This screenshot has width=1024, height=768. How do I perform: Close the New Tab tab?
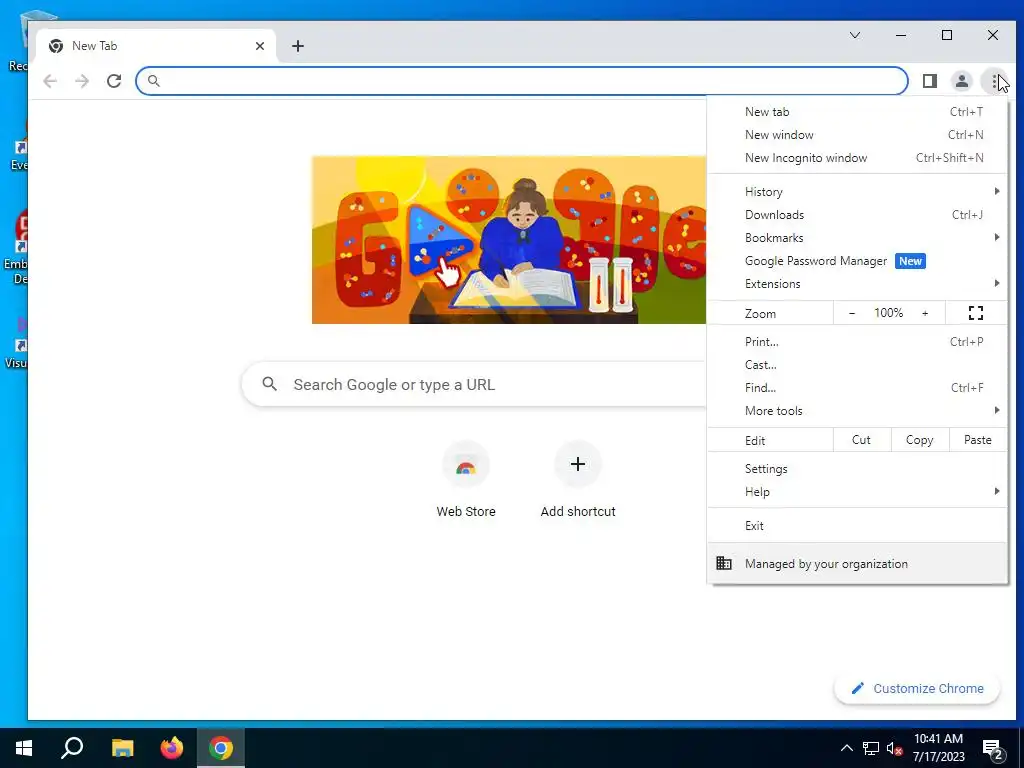click(x=260, y=46)
